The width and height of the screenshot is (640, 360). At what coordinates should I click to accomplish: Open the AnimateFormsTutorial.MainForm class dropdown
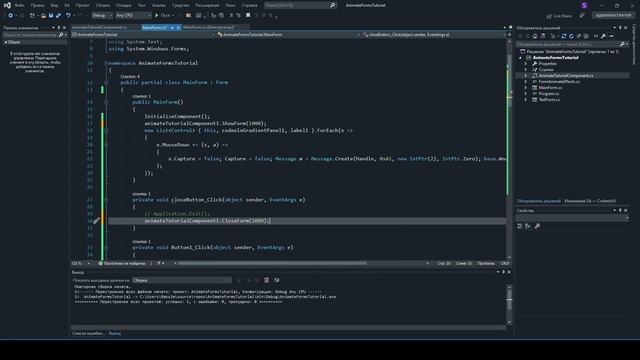pyautogui.click(x=288, y=35)
